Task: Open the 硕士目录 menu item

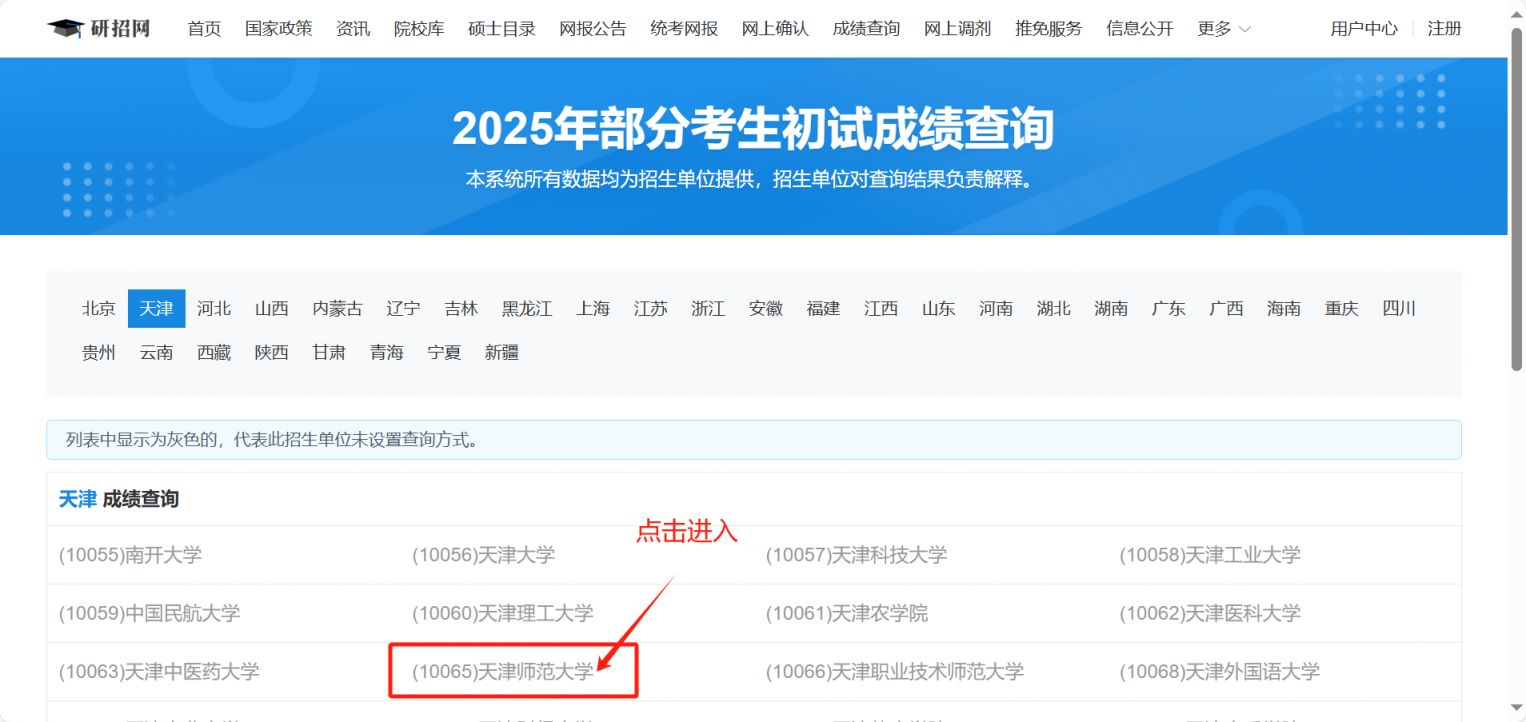Action: pyautogui.click(x=502, y=29)
